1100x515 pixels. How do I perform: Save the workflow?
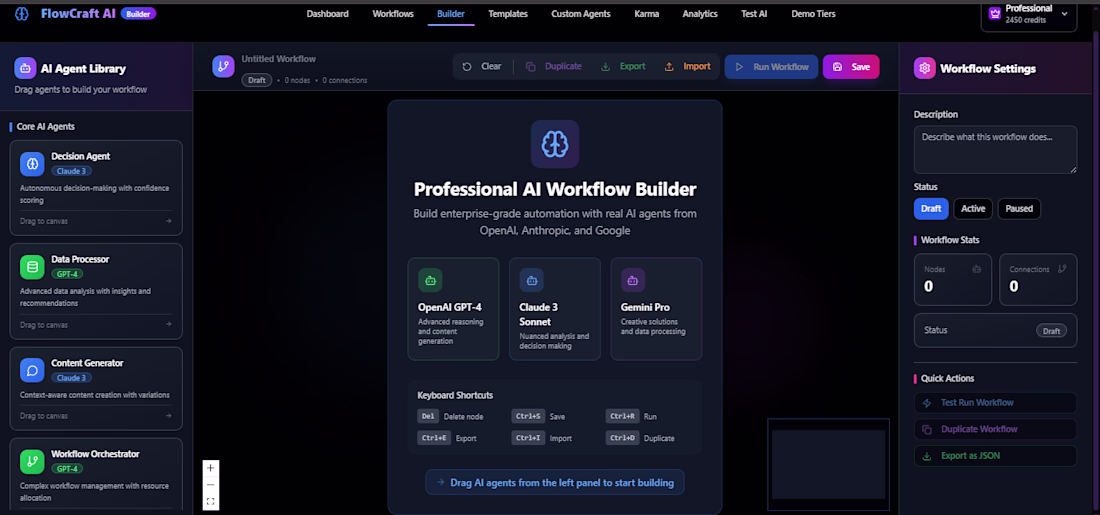coord(851,67)
